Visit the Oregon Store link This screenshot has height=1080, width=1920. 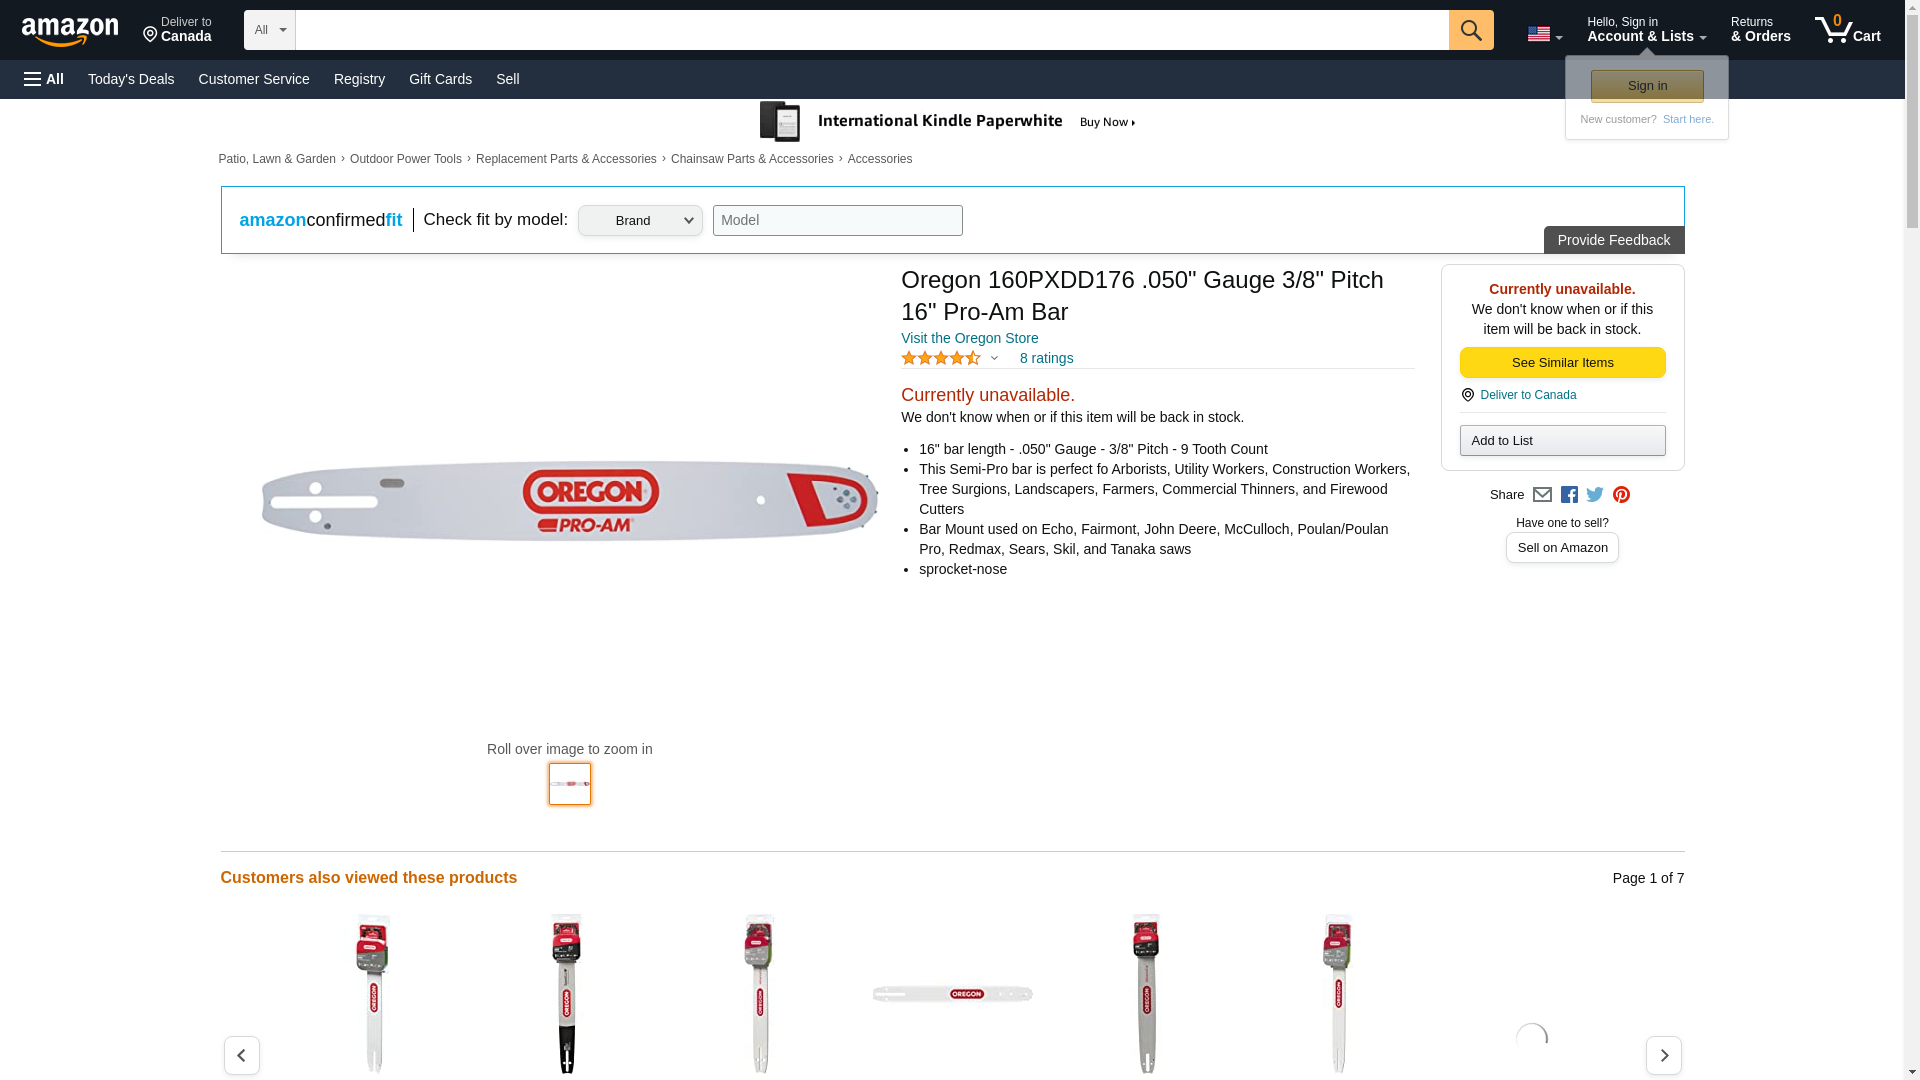969,338
